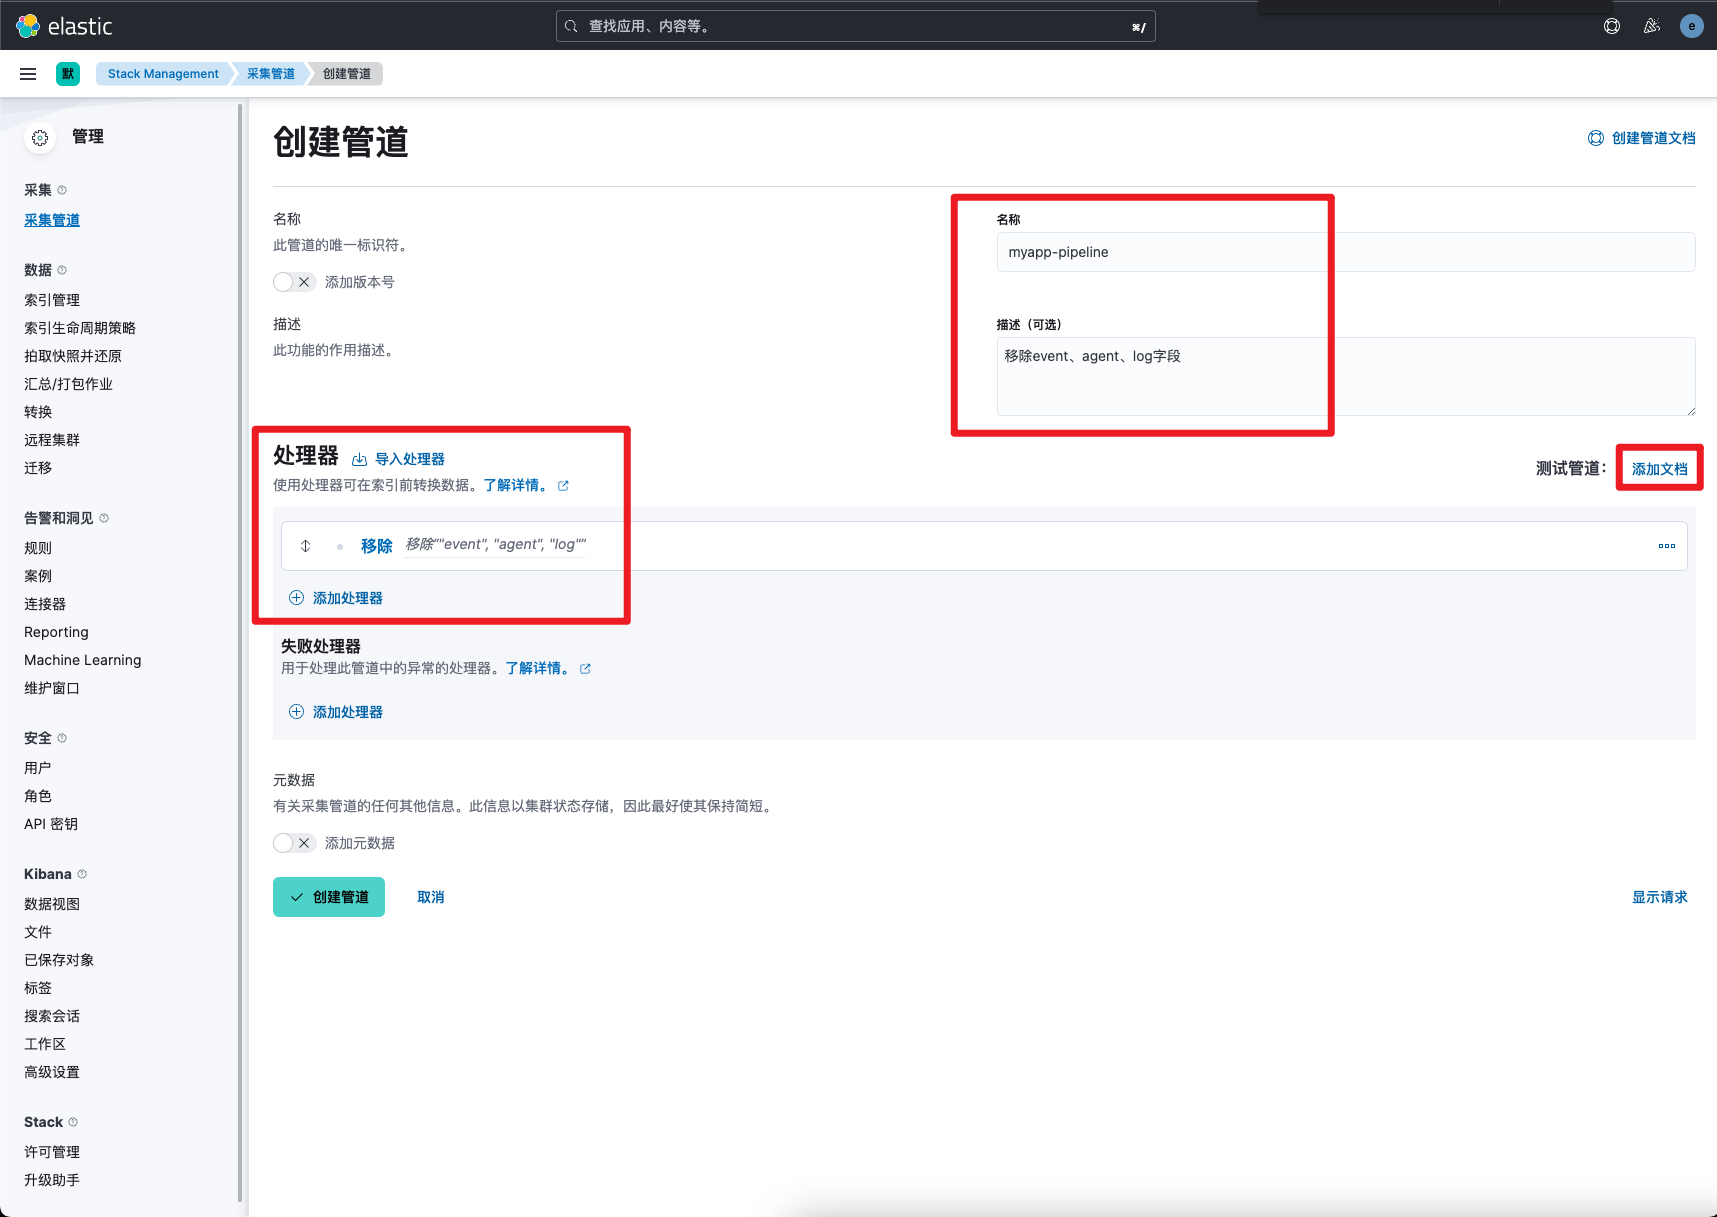Open Reporting in the sidebar
The width and height of the screenshot is (1717, 1217).
point(56,632)
